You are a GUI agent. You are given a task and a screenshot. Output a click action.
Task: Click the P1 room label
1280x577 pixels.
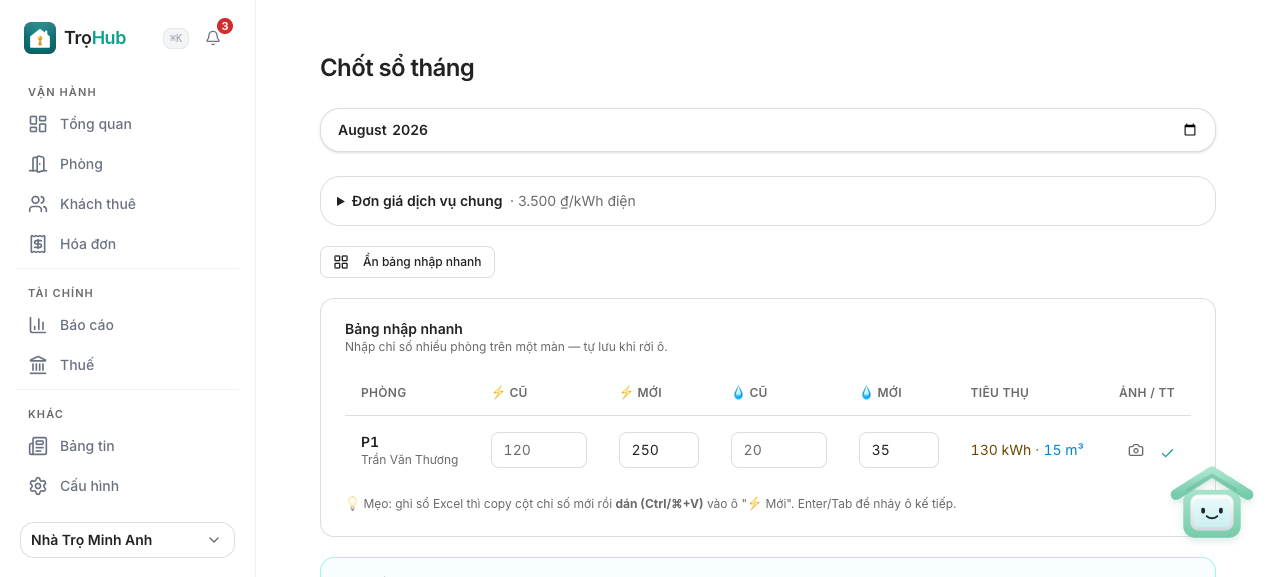coord(370,442)
